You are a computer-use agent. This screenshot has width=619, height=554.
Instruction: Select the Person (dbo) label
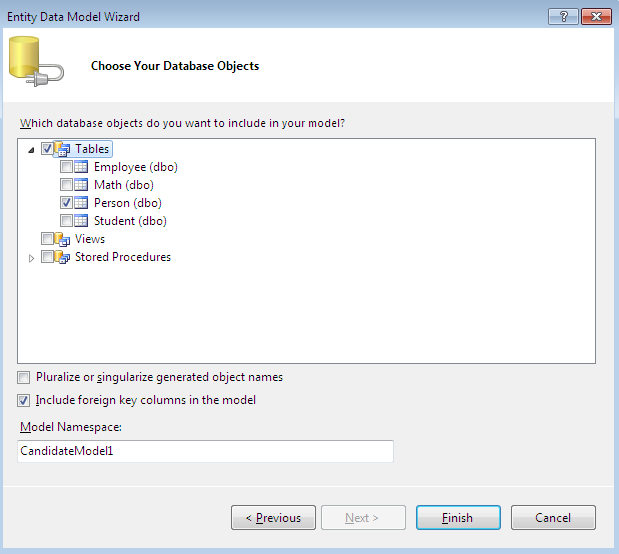pyautogui.click(x=128, y=203)
